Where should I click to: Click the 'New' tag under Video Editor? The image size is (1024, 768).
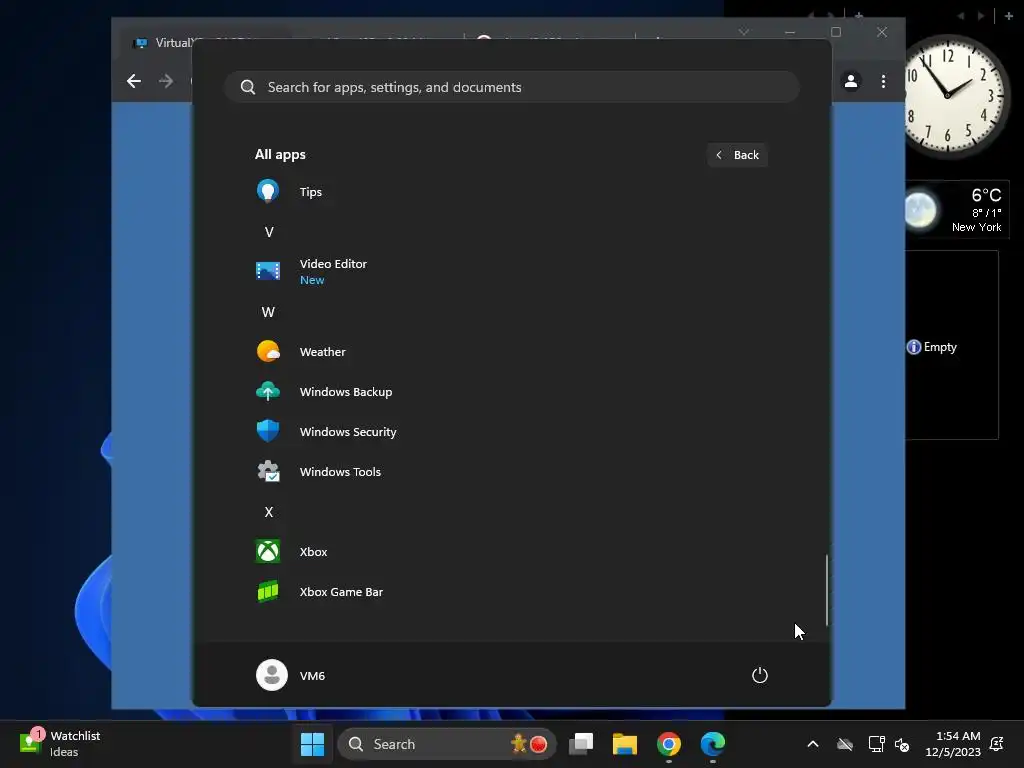pyautogui.click(x=312, y=280)
